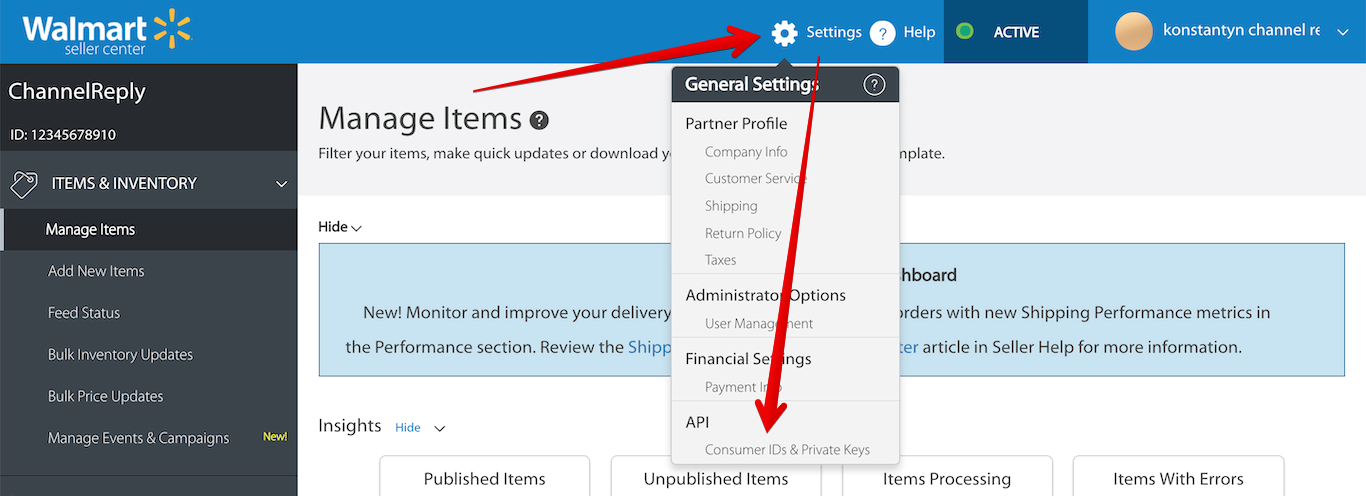Click the Help label in header
This screenshot has width=1366, height=496.
pos(919,32)
